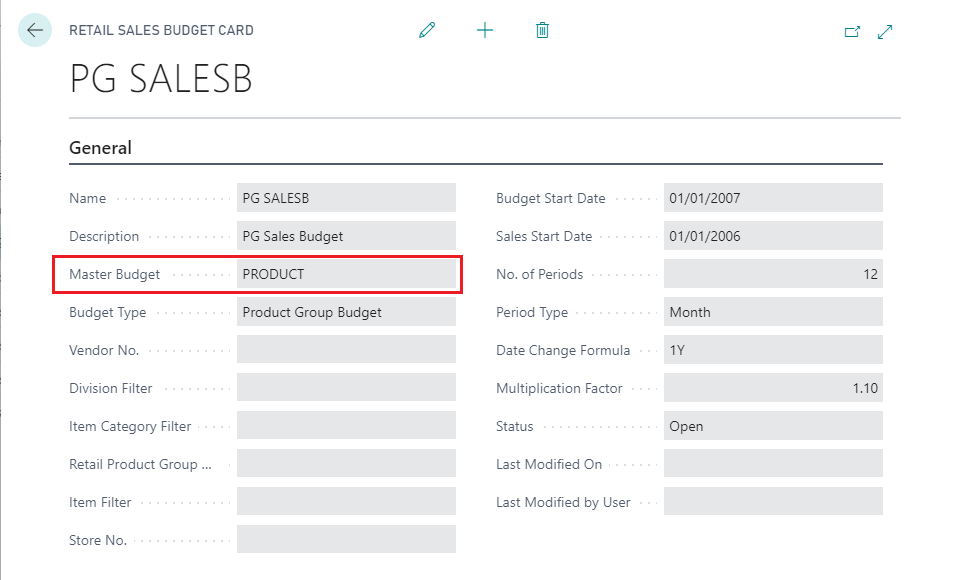Click the trash delete icon

point(542,31)
